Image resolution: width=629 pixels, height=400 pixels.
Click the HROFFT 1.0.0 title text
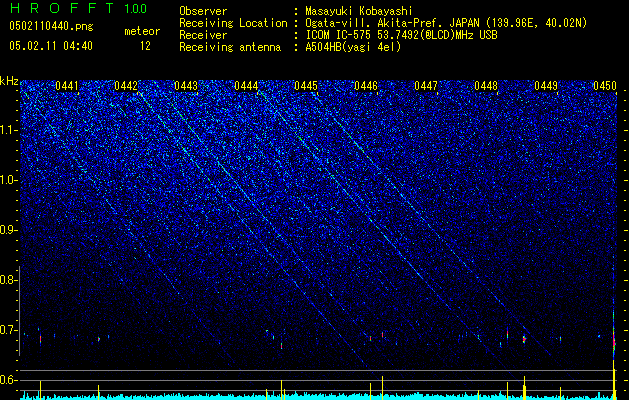point(78,8)
